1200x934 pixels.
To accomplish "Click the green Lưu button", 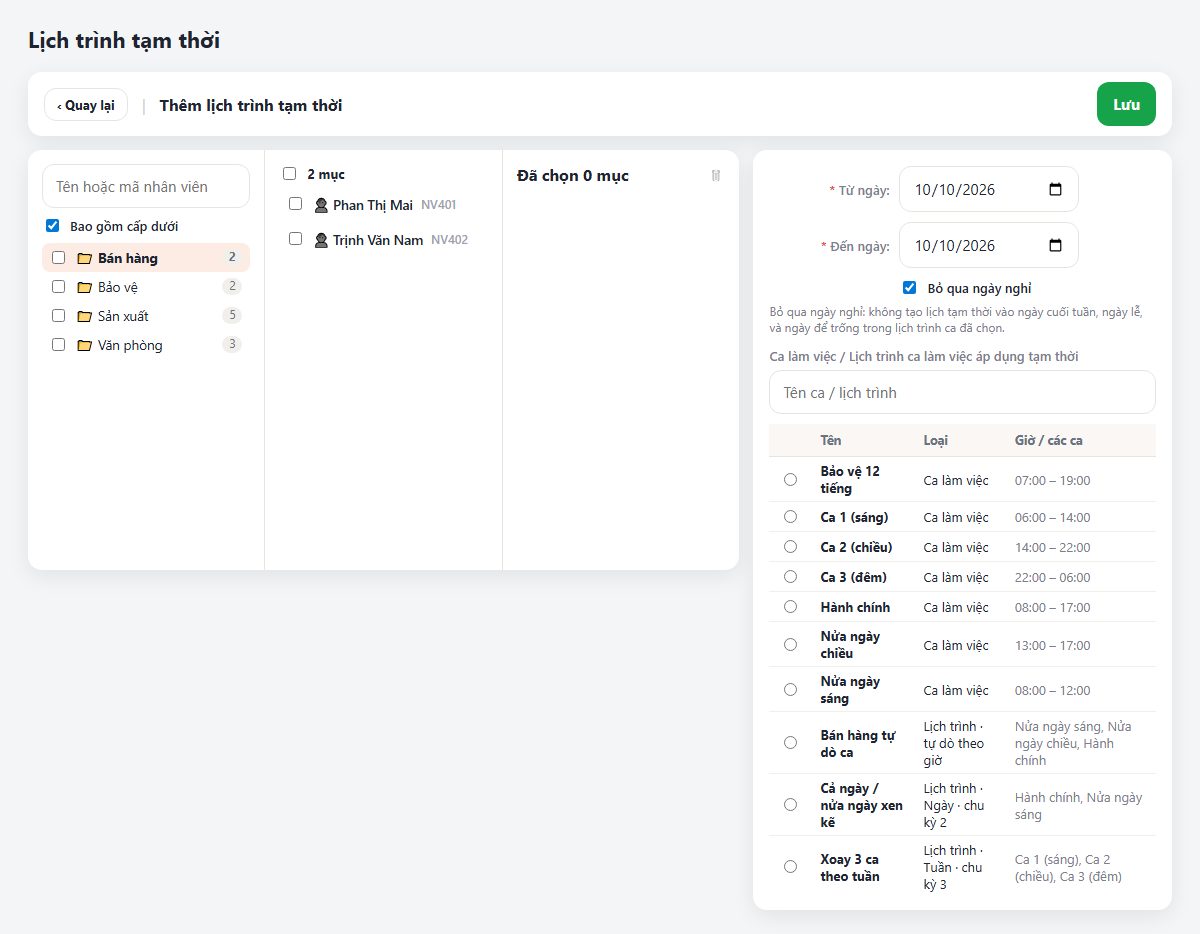I will [1126, 104].
